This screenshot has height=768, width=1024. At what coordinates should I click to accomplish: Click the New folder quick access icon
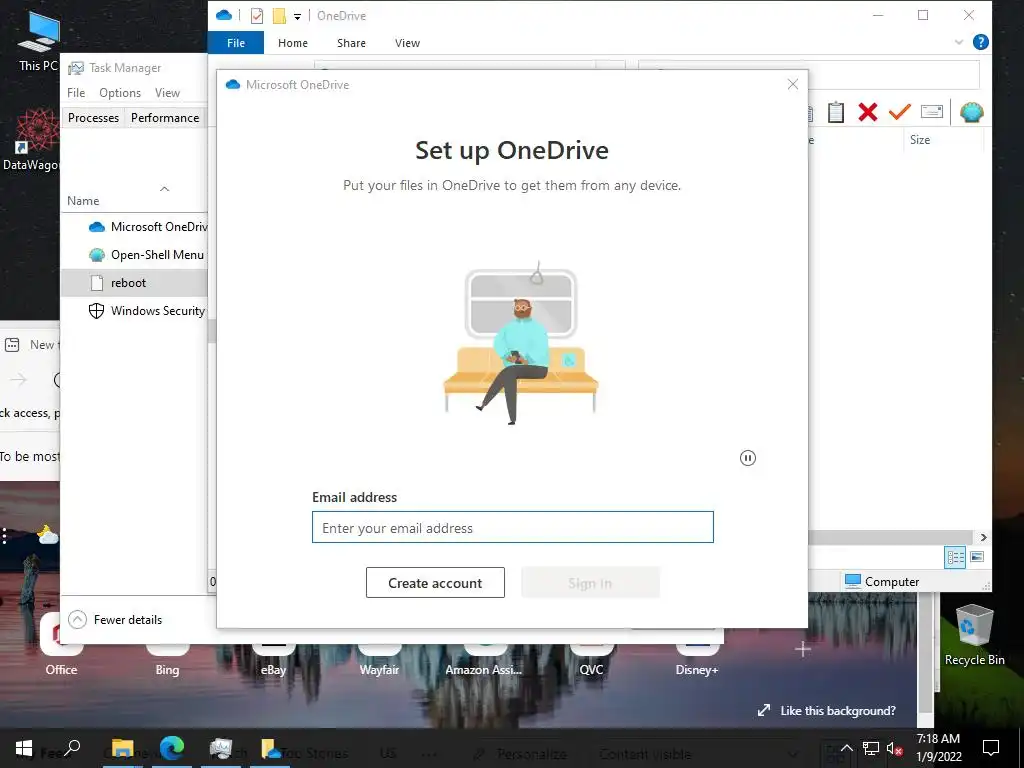[x=279, y=16]
